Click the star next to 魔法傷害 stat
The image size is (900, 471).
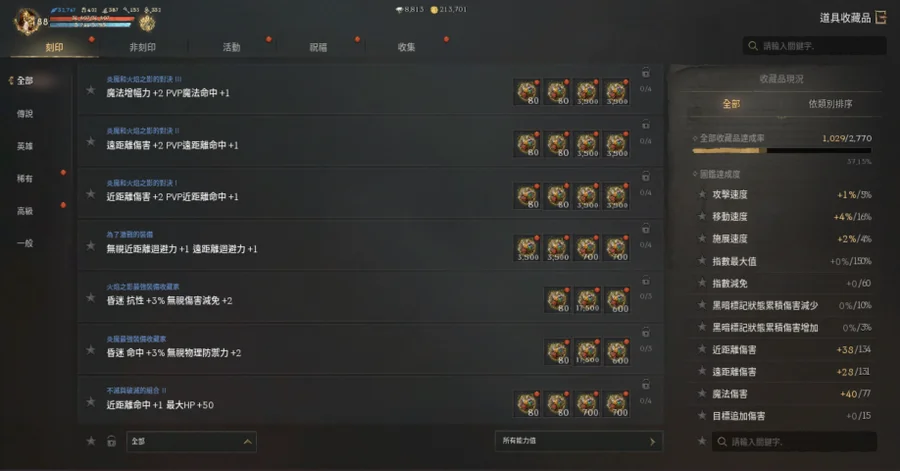coord(702,394)
